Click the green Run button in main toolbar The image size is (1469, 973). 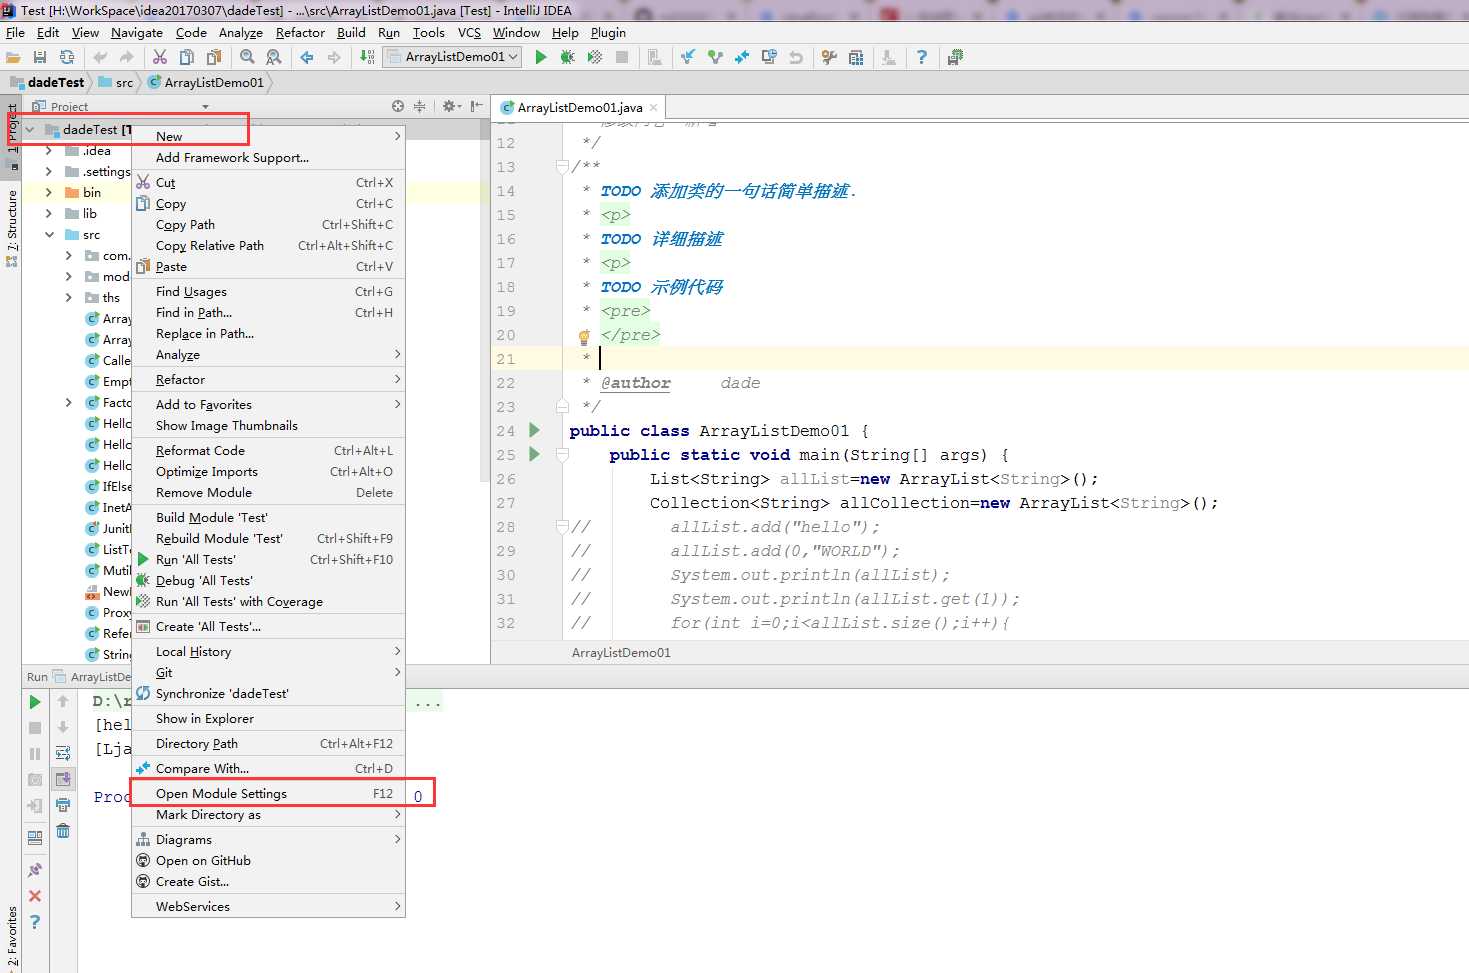pyautogui.click(x=541, y=57)
